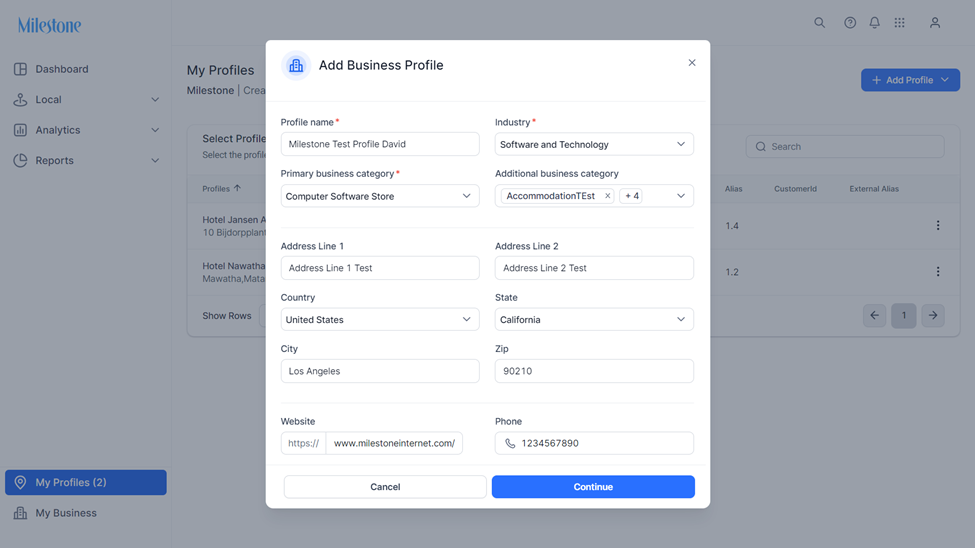Expand the Analytics sidebar menu
Viewport: 975px width, 548px height.
pyautogui.click(x=86, y=130)
